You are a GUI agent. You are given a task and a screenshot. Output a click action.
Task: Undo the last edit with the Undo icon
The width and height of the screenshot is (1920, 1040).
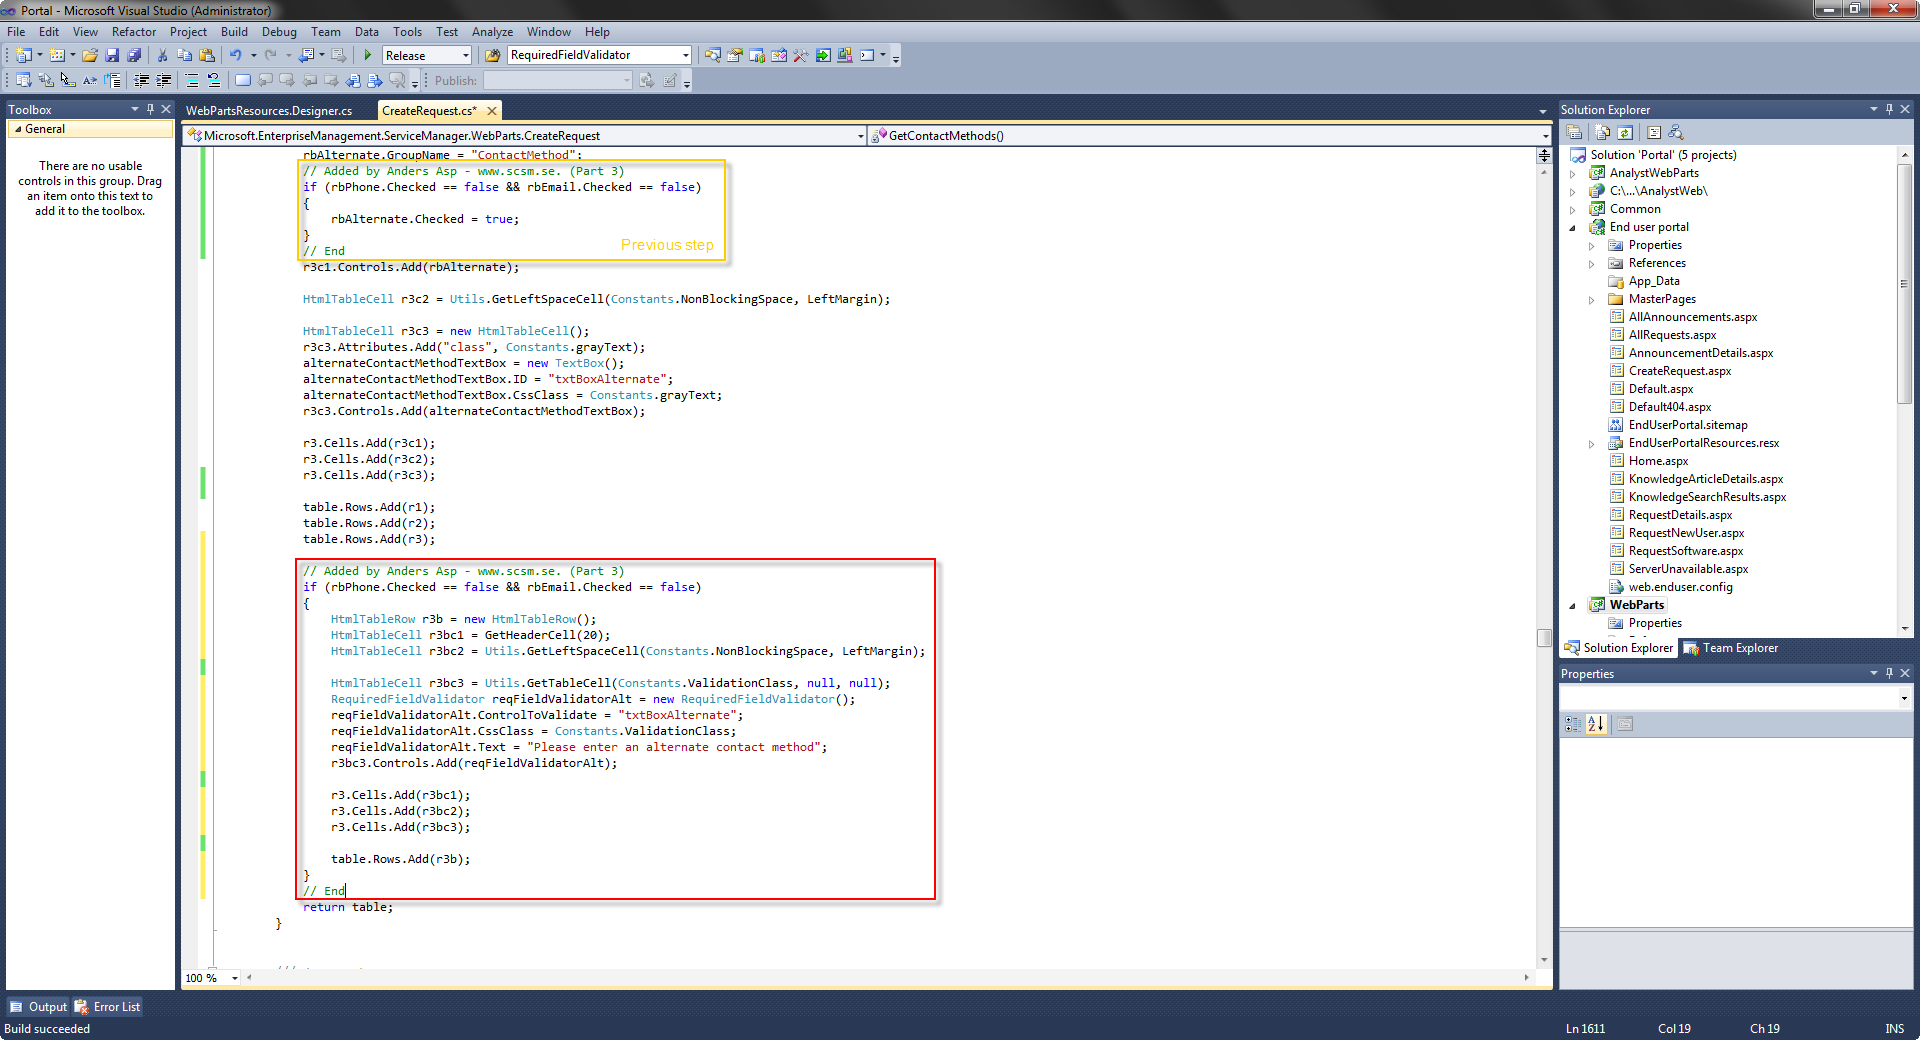(236, 55)
